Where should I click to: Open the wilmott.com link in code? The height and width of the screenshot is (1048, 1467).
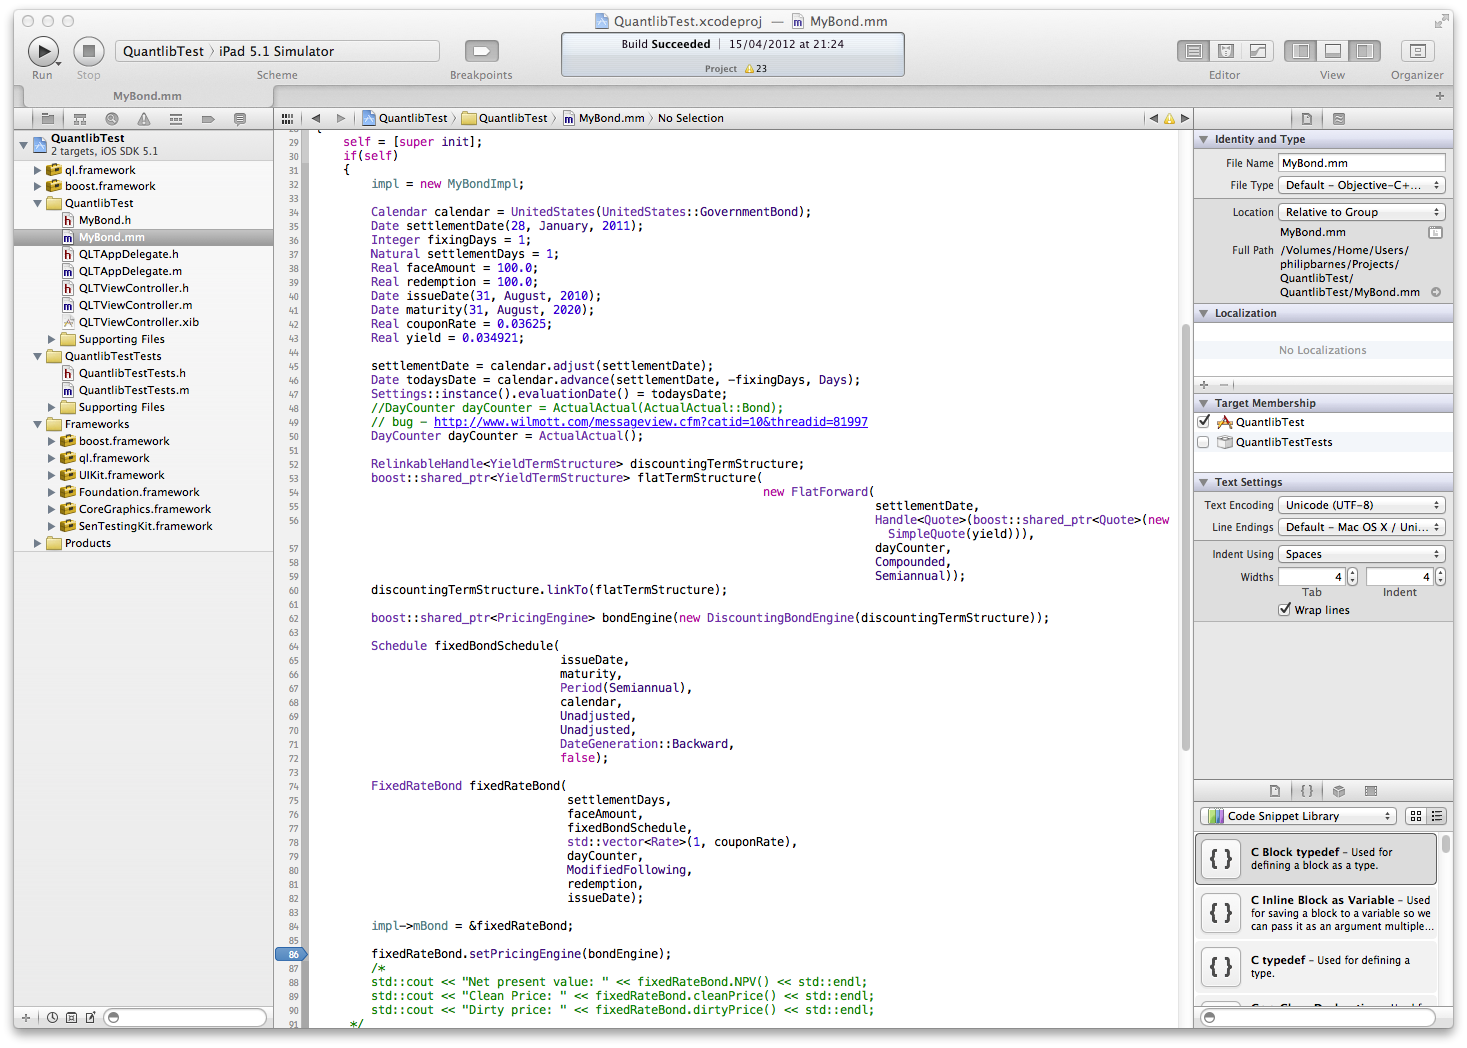(x=651, y=422)
